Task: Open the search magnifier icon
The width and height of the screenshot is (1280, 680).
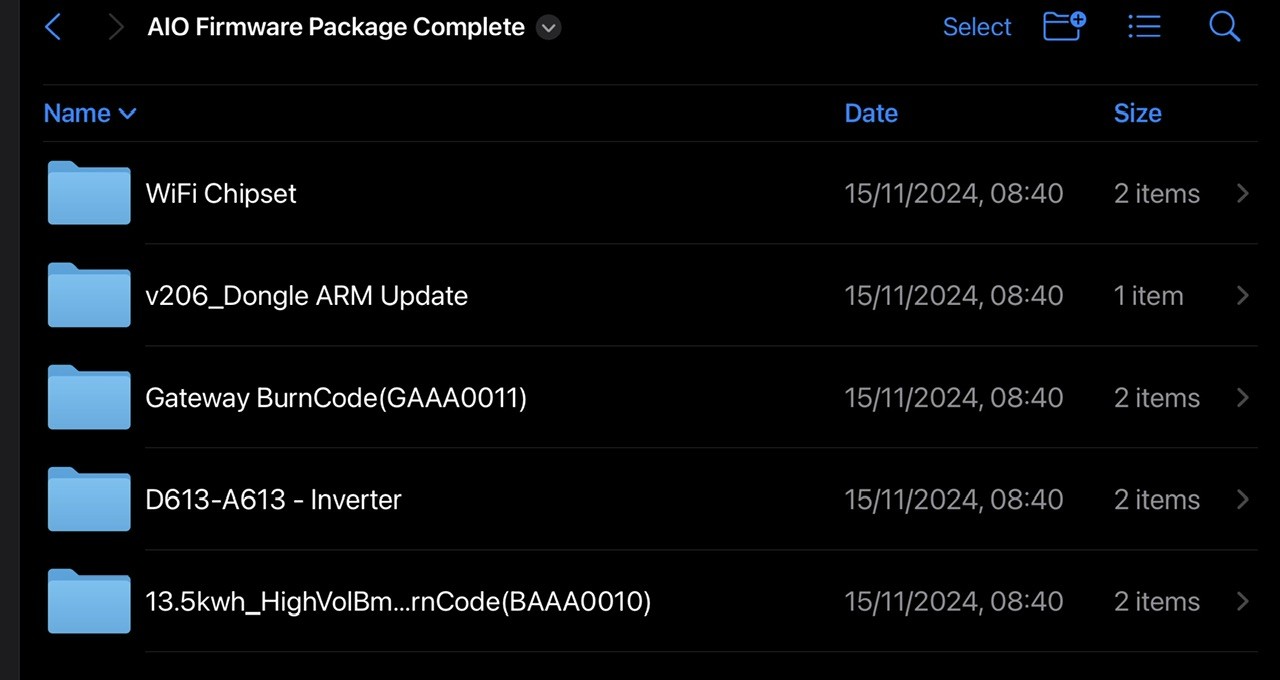Action: pos(1225,27)
